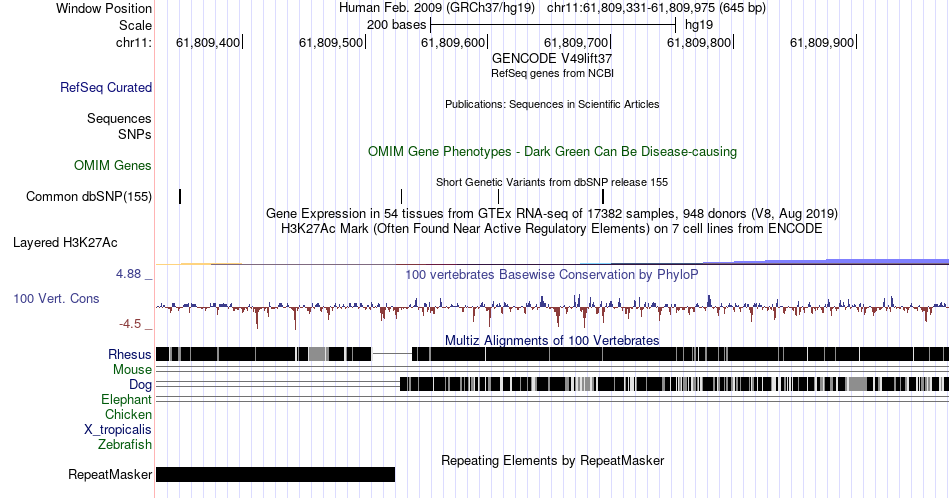
Task: Click Repeating Elements by RepeatMasker title
Action: tap(553, 460)
